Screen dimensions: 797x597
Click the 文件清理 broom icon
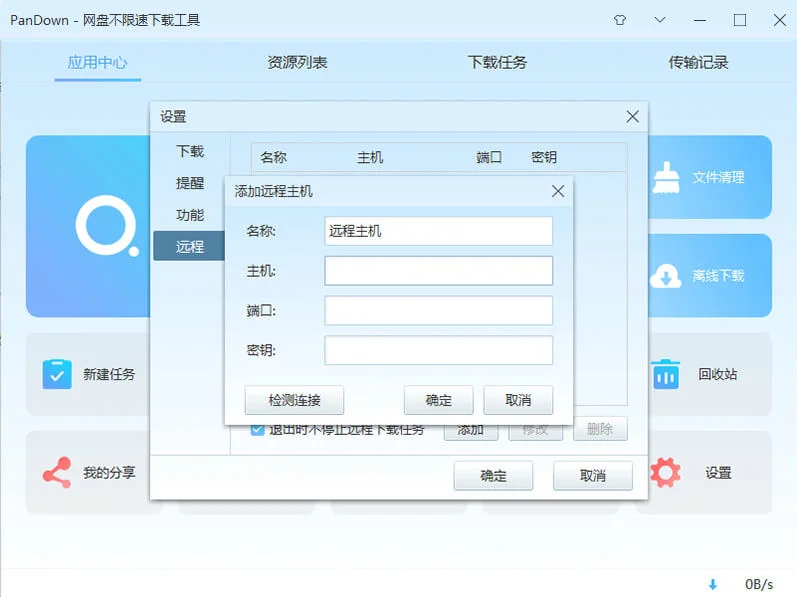pos(666,177)
